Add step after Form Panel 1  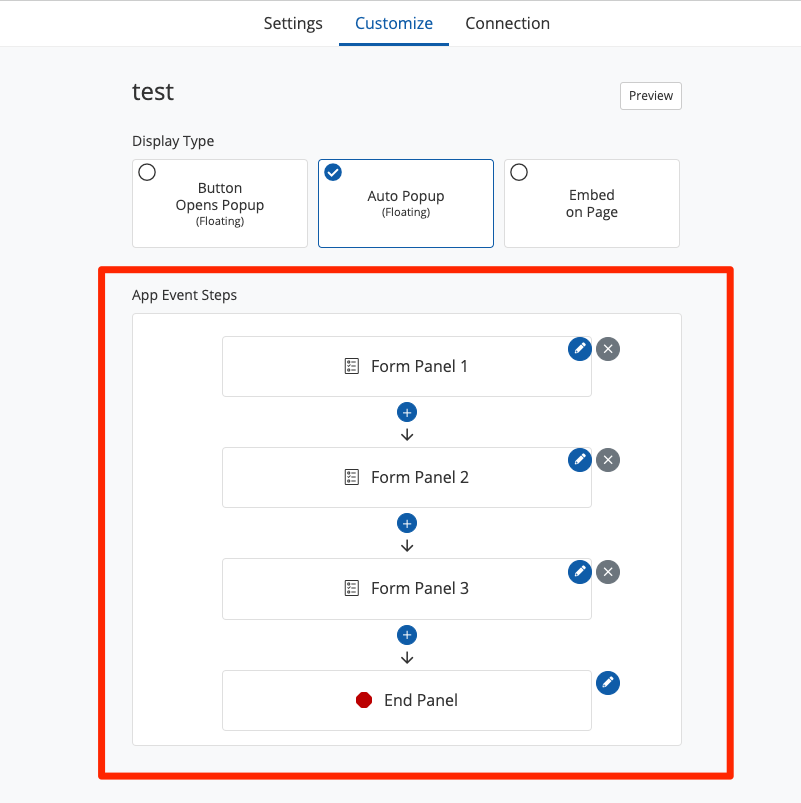point(407,412)
